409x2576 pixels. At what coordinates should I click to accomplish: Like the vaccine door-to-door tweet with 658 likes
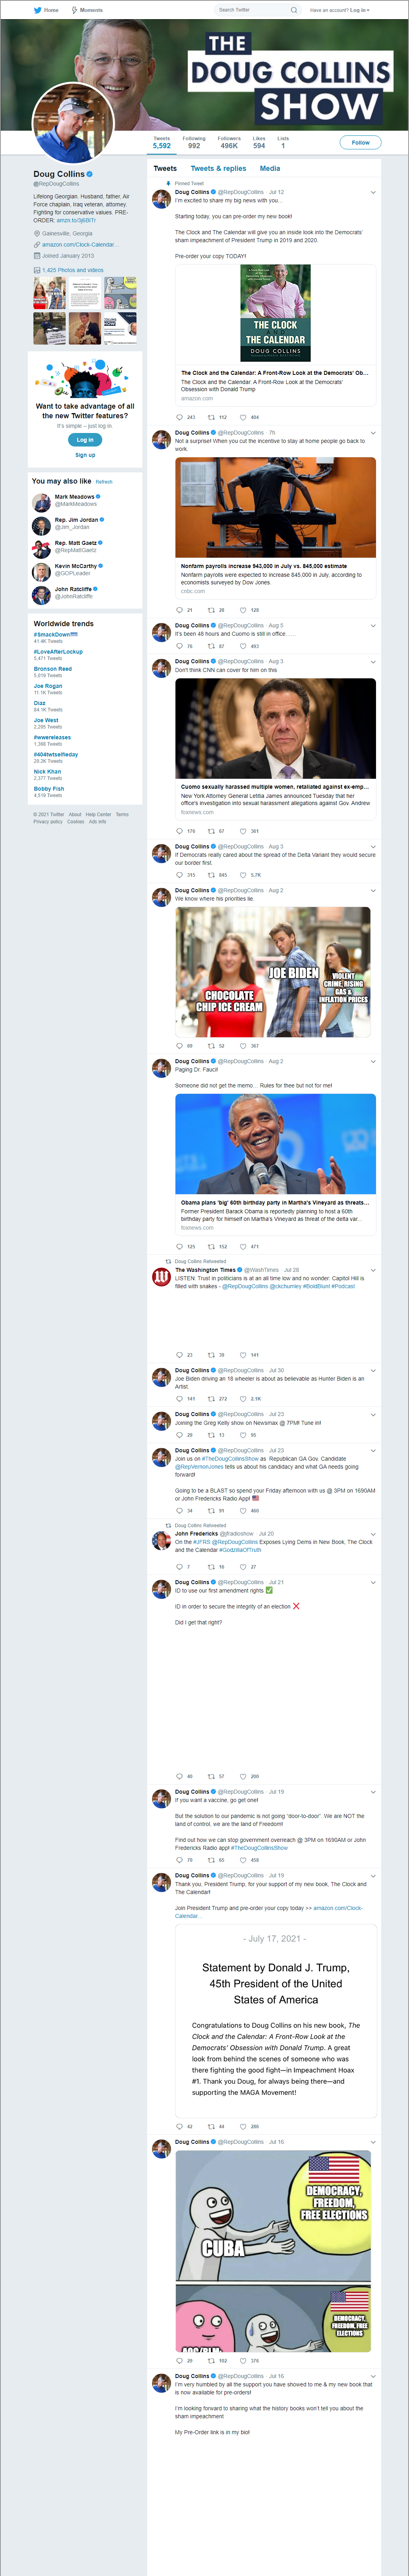[243, 1860]
